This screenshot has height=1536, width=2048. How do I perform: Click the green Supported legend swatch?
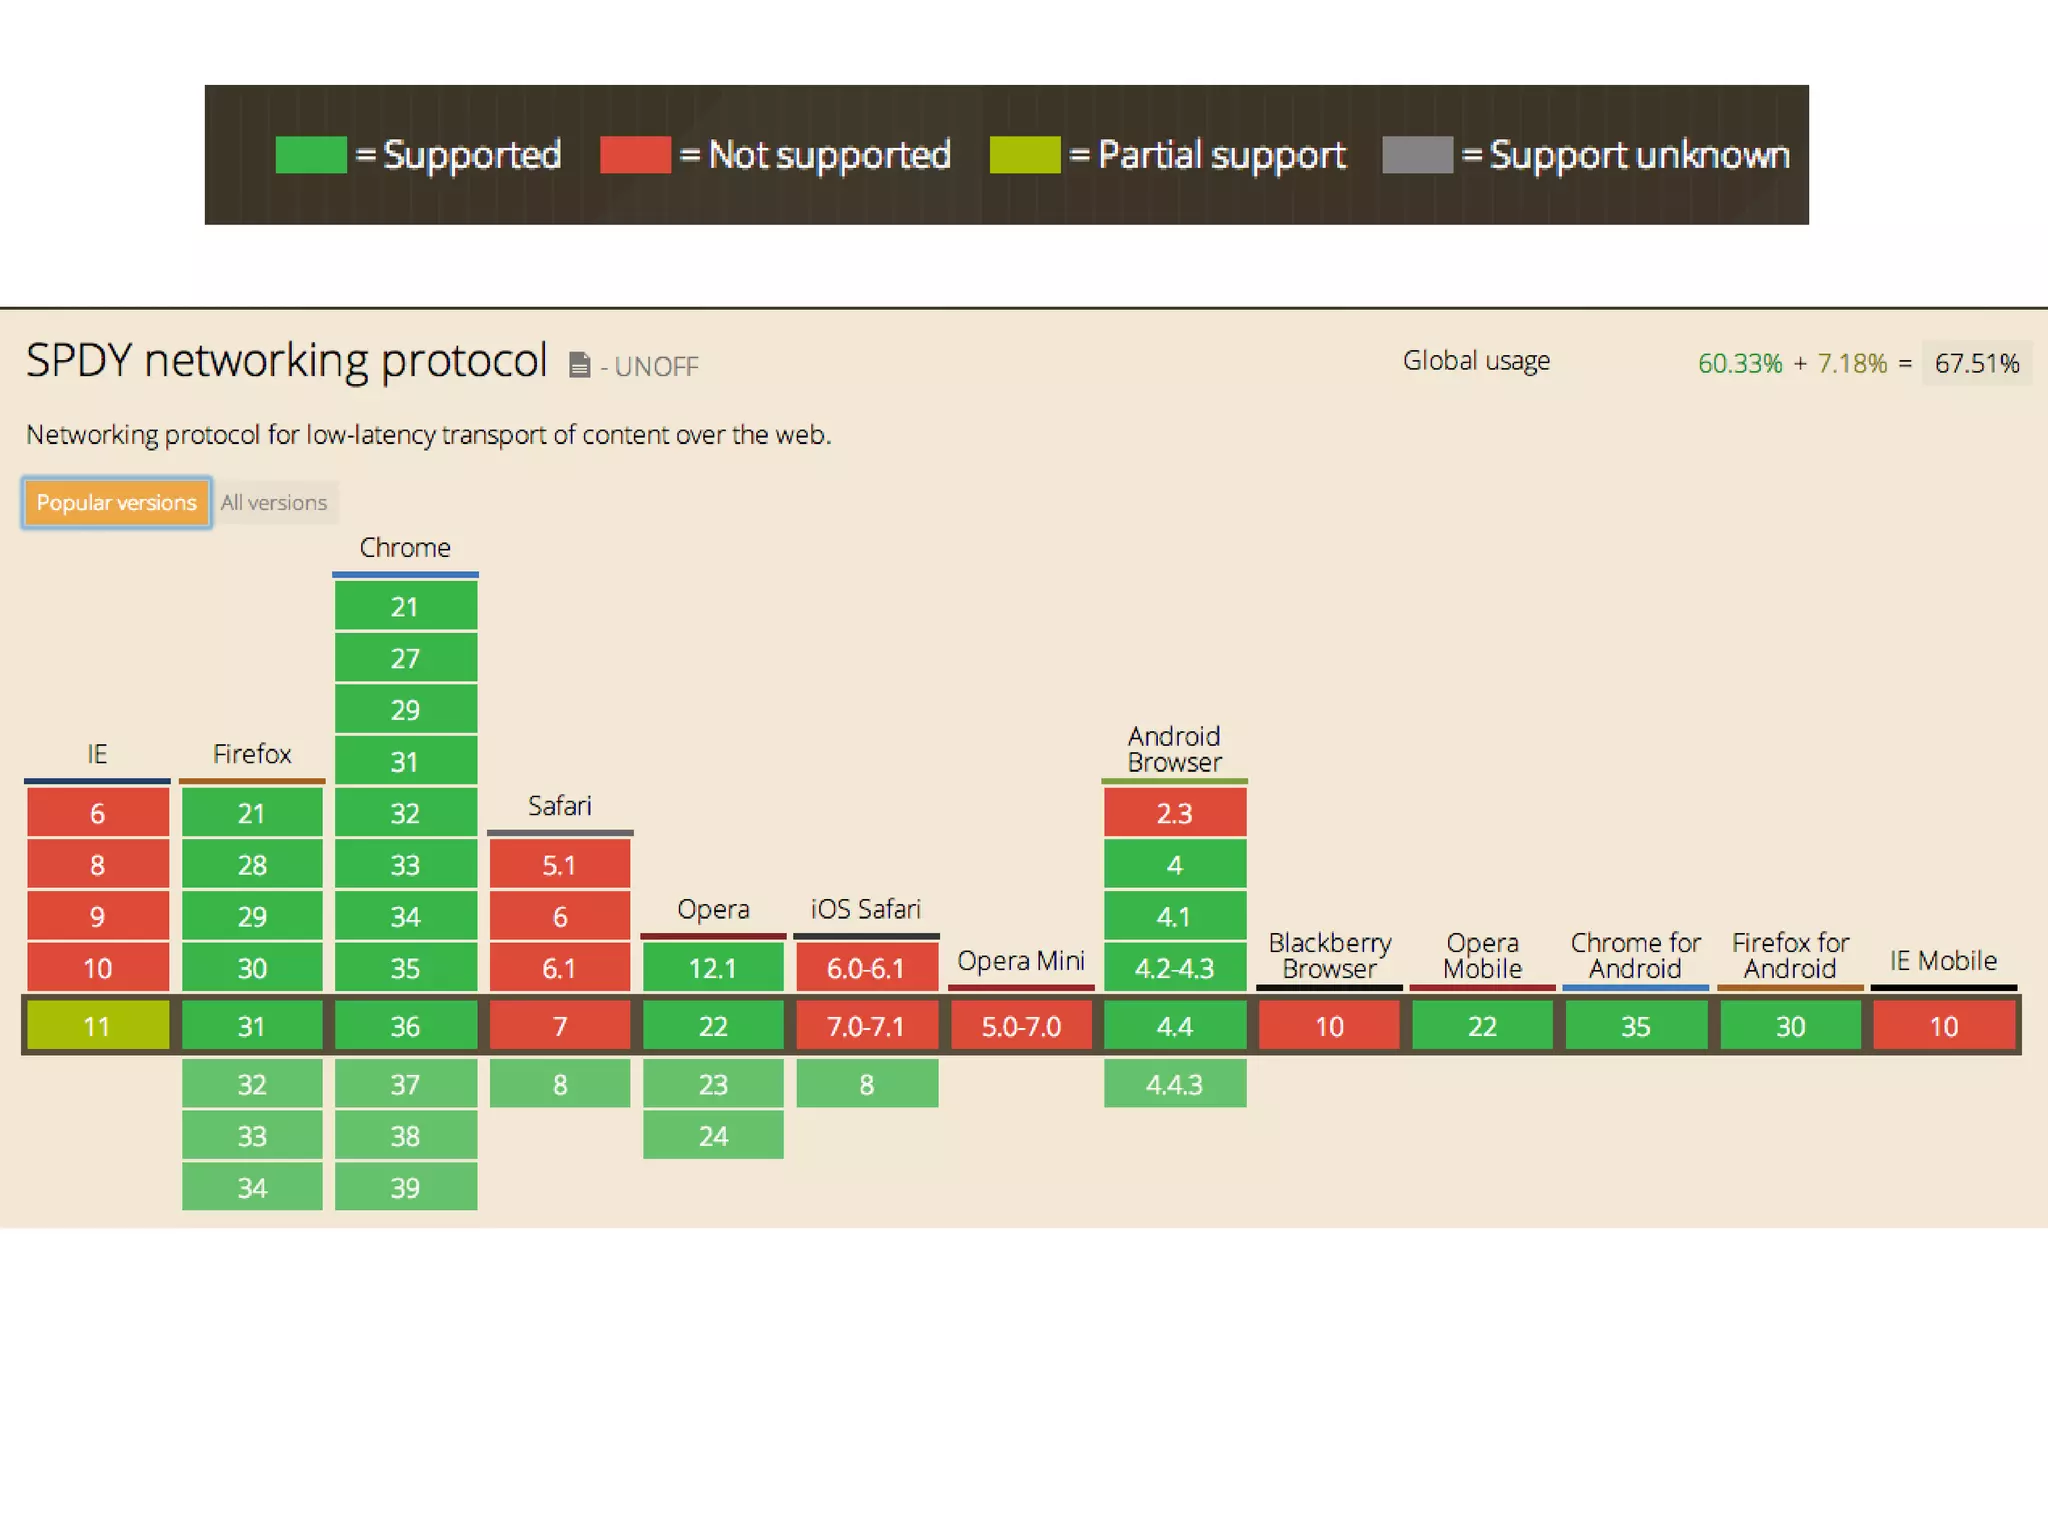pyautogui.click(x=310, y=155)
